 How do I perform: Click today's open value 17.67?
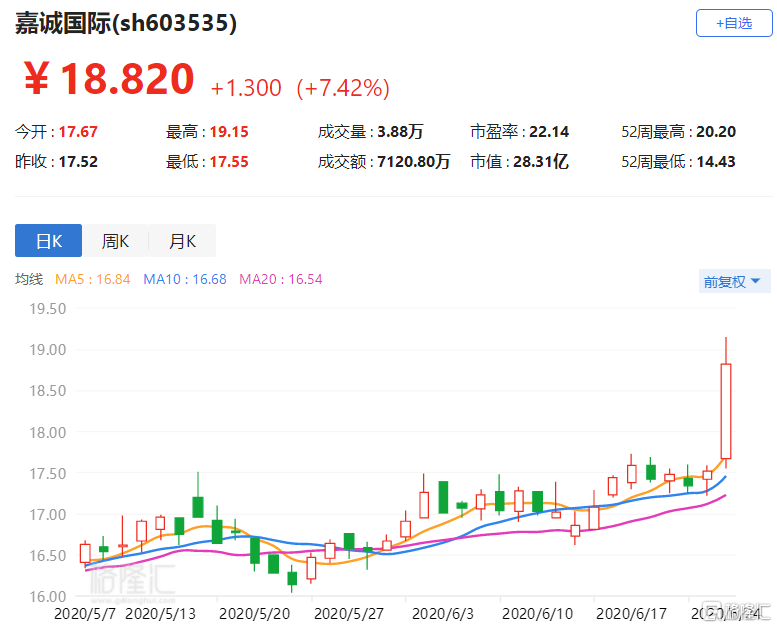point(78,132)
